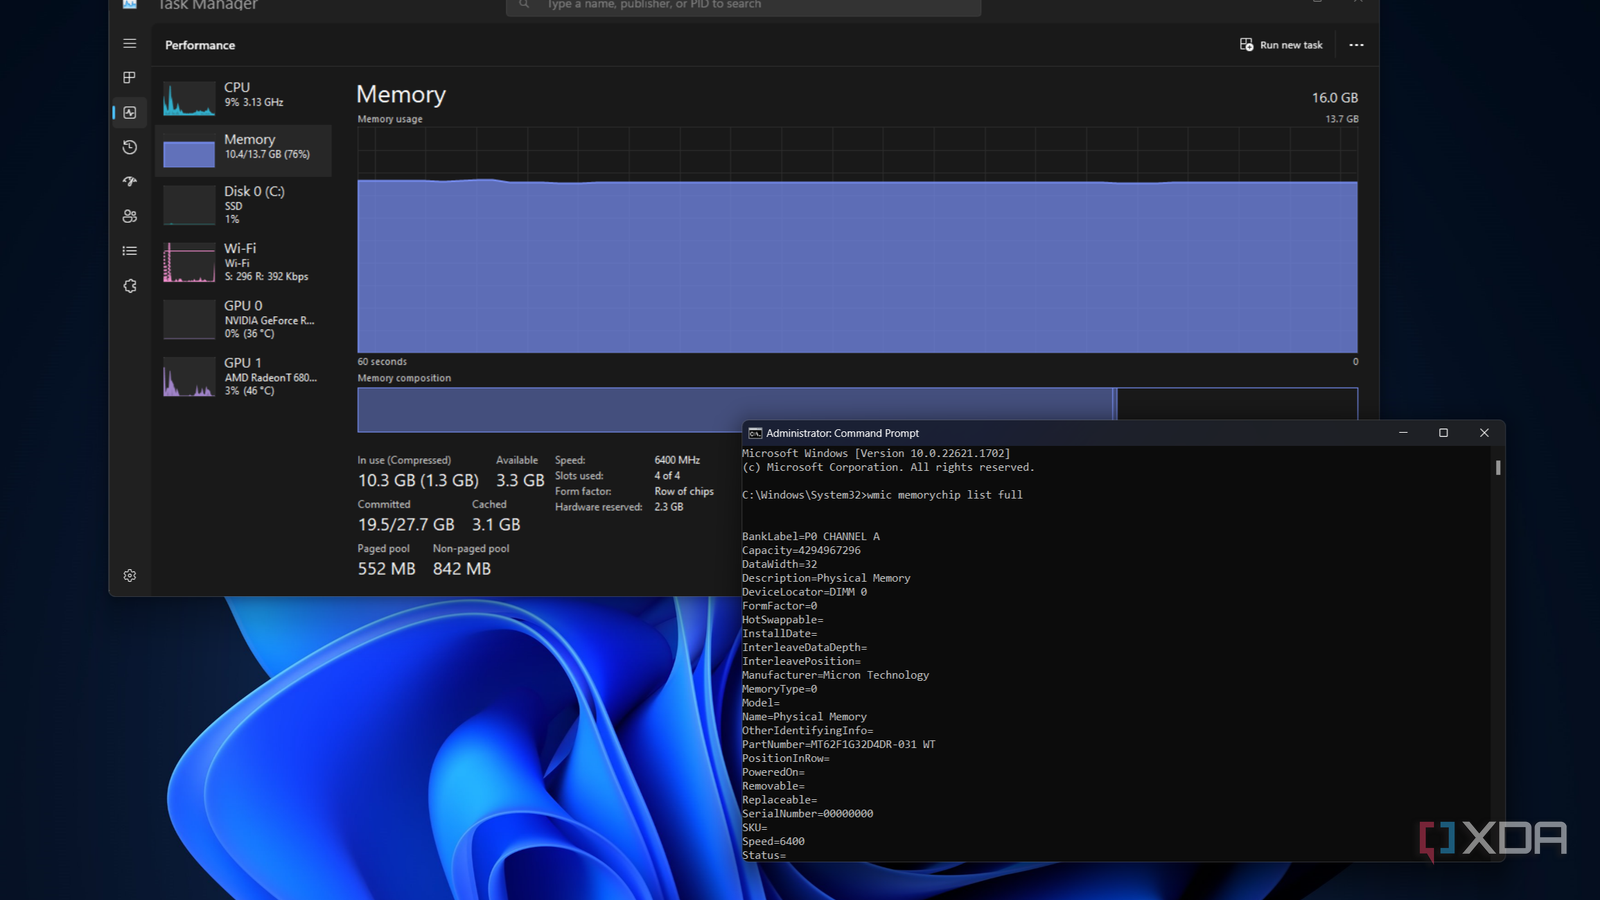Select the Performance page sidebar icon

(x=130, y=113)
